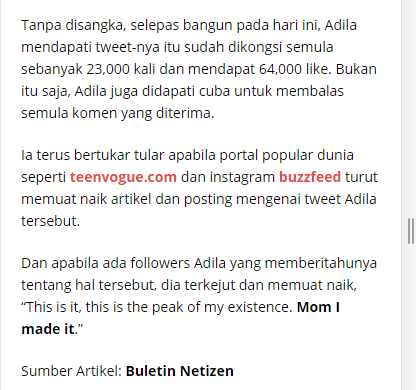This screenshot has height=390, width=416.
Task: Click the "23,000" number in the text
Action: coord(108,69)
